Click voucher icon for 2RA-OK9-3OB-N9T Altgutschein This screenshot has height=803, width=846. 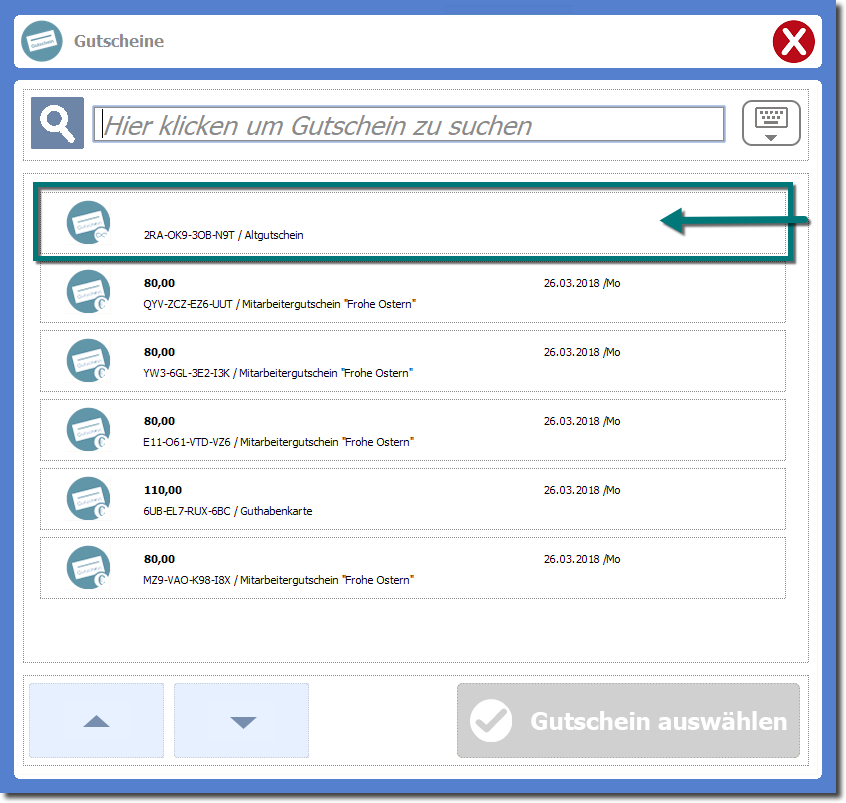(88, 222)
